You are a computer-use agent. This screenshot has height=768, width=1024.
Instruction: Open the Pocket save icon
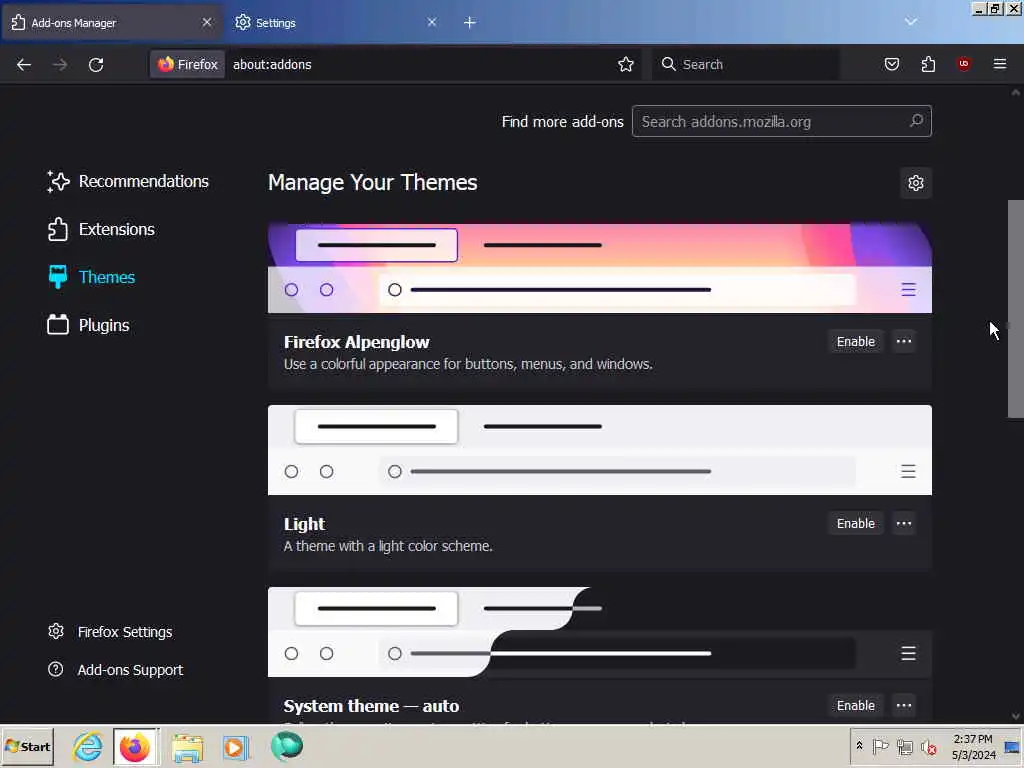click(891, 64)
